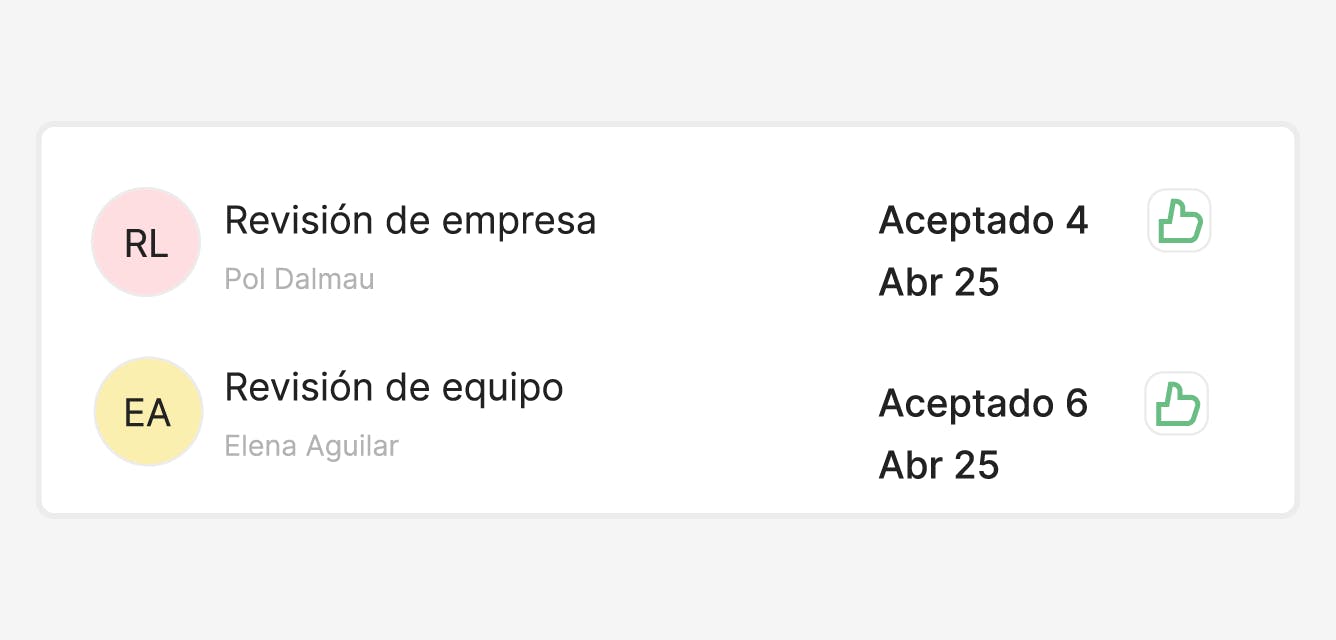Image resolution: width=1336 pixels, height=640 pixels.
Task: Click the letters RL inside the avatar
Action: click(x=146, y=243)
